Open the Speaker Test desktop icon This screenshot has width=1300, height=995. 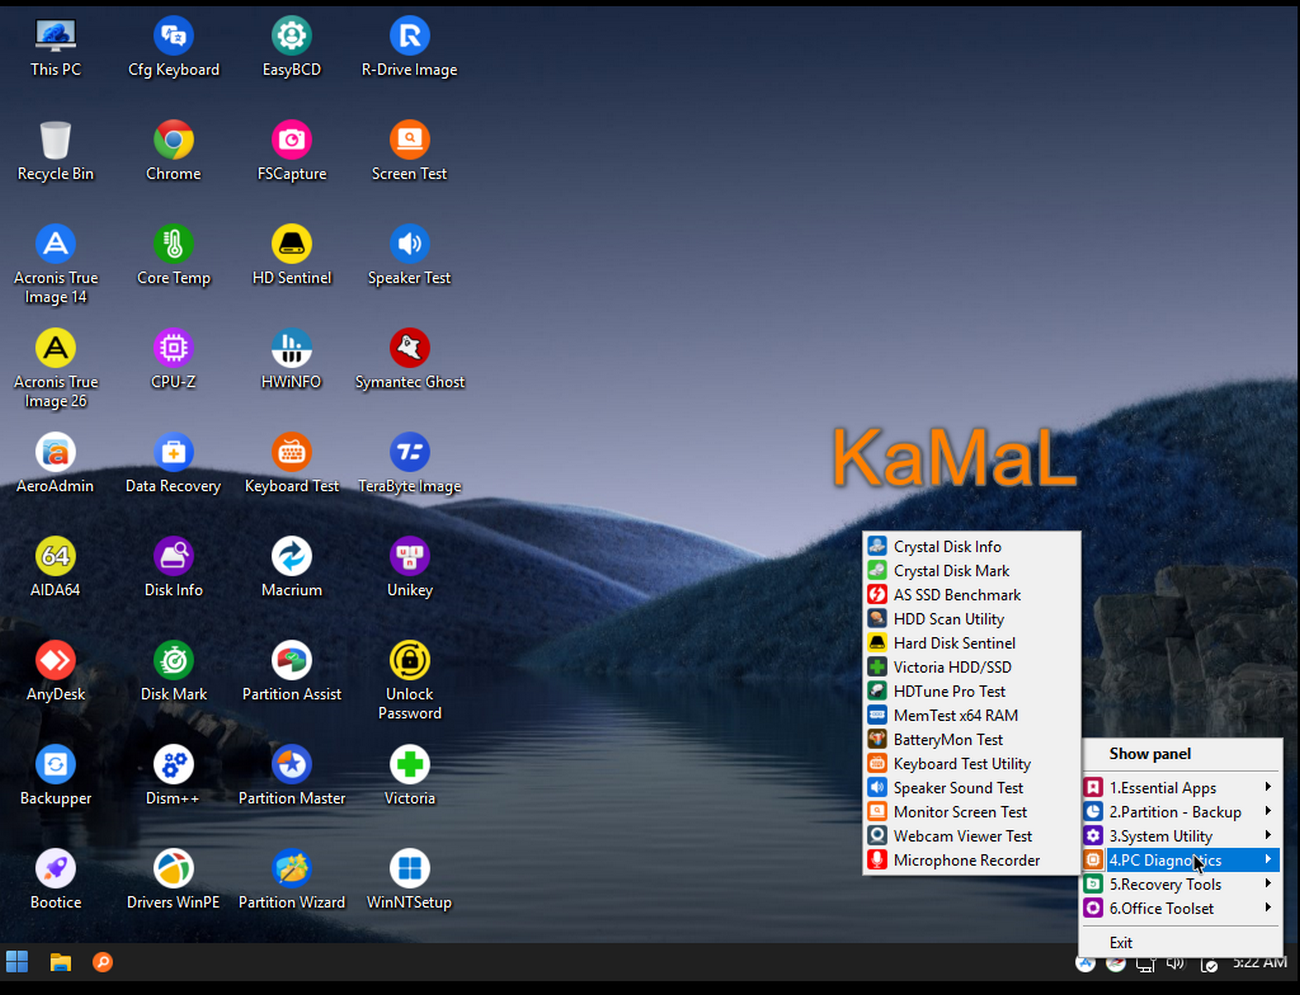click(409, 257)
